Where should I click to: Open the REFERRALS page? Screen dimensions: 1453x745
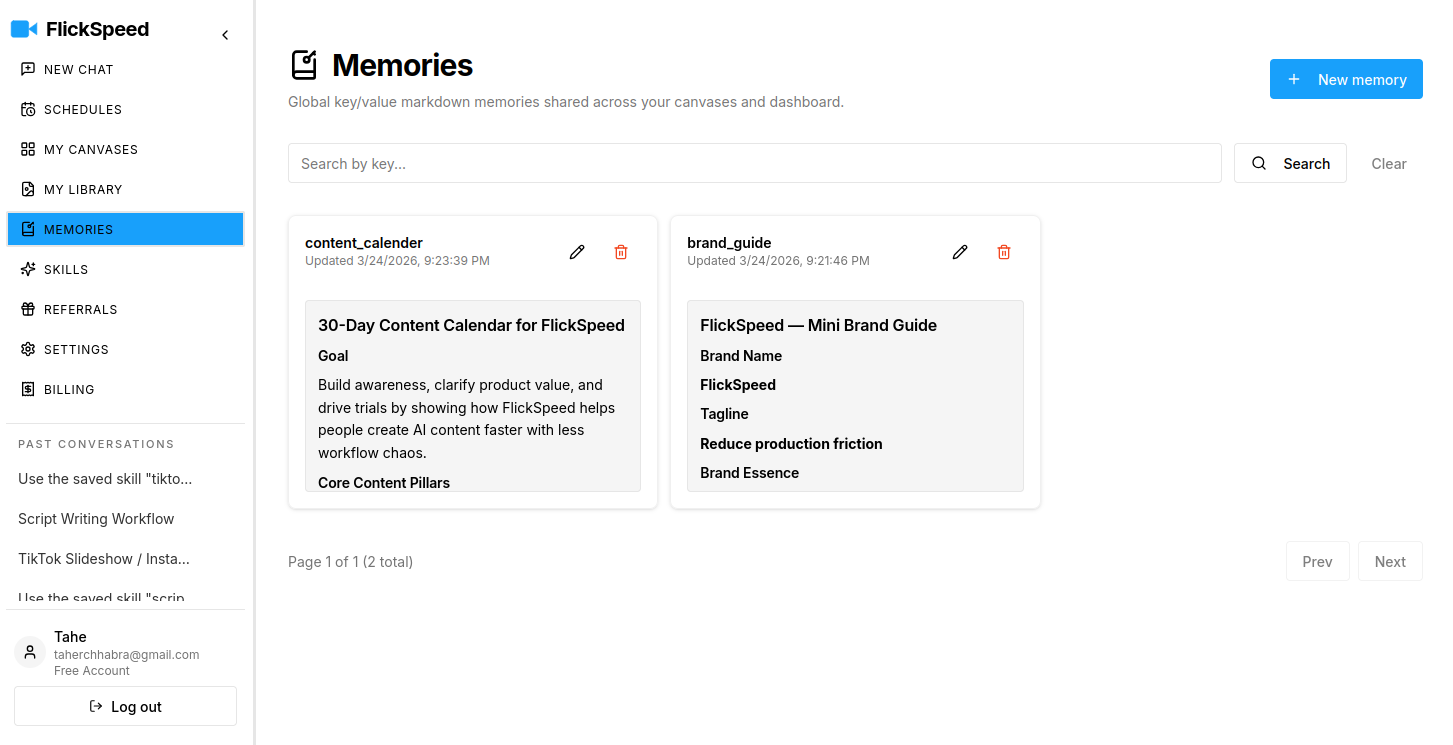[x=125, y=309]
